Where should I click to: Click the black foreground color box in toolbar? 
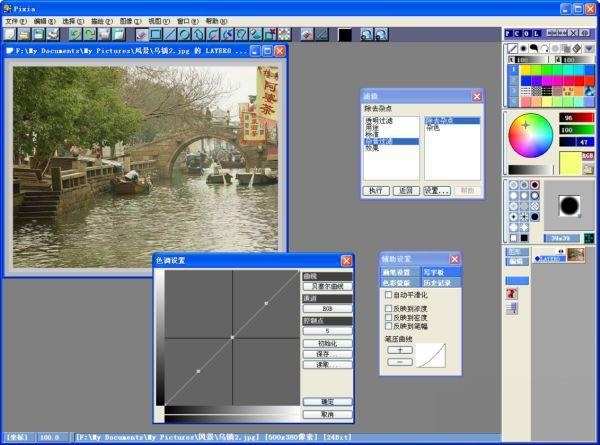[345, 35]
